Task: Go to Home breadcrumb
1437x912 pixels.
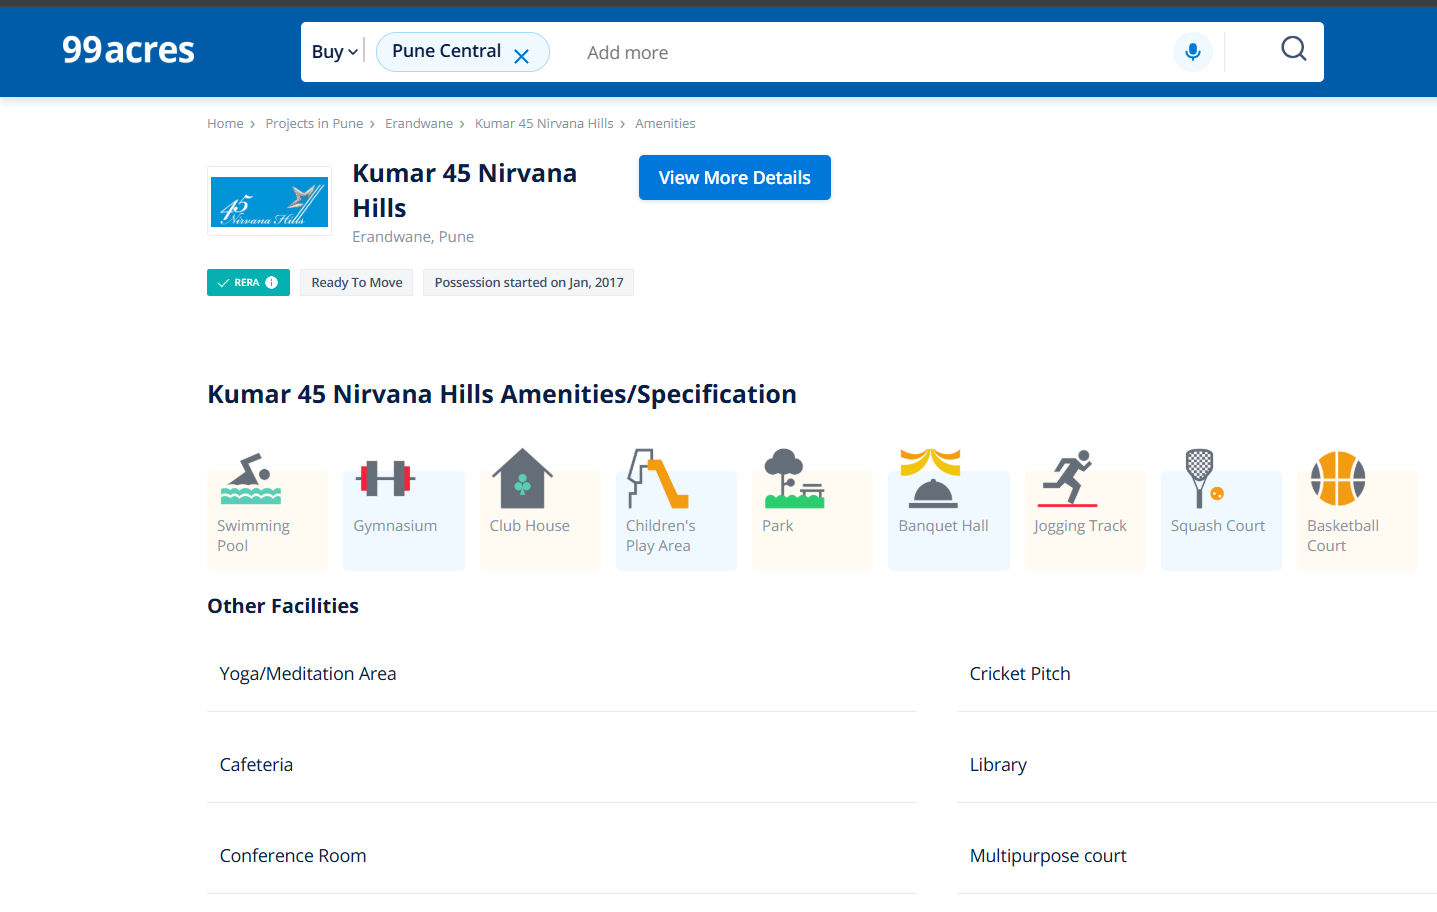Action: (225, 124)
